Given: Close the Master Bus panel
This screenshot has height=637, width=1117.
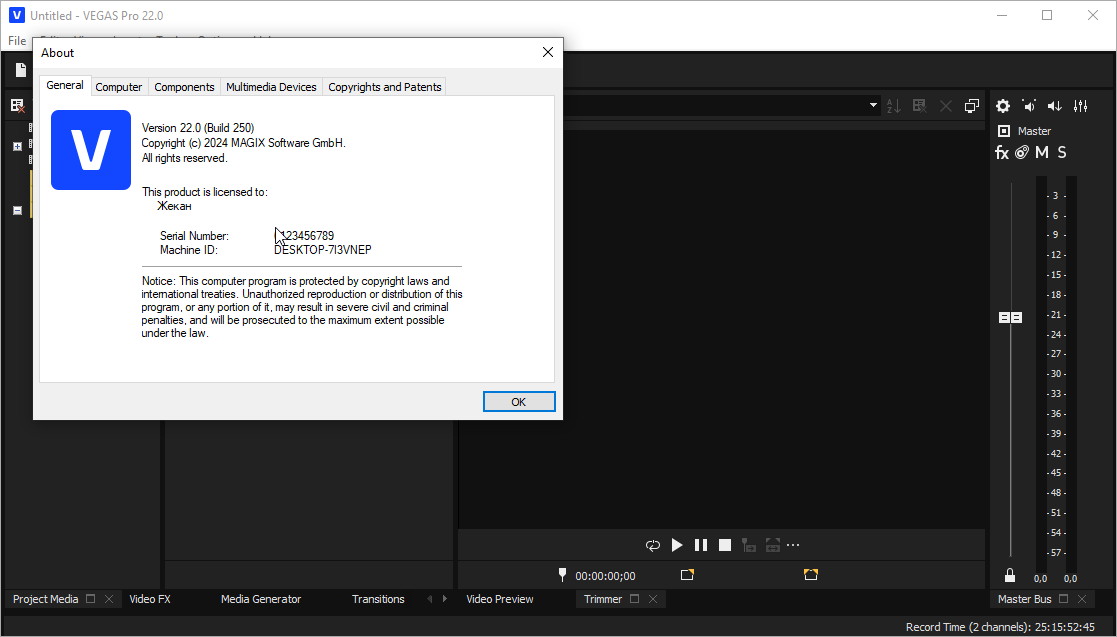Looking at the screenshot, I should (1082, 599).
